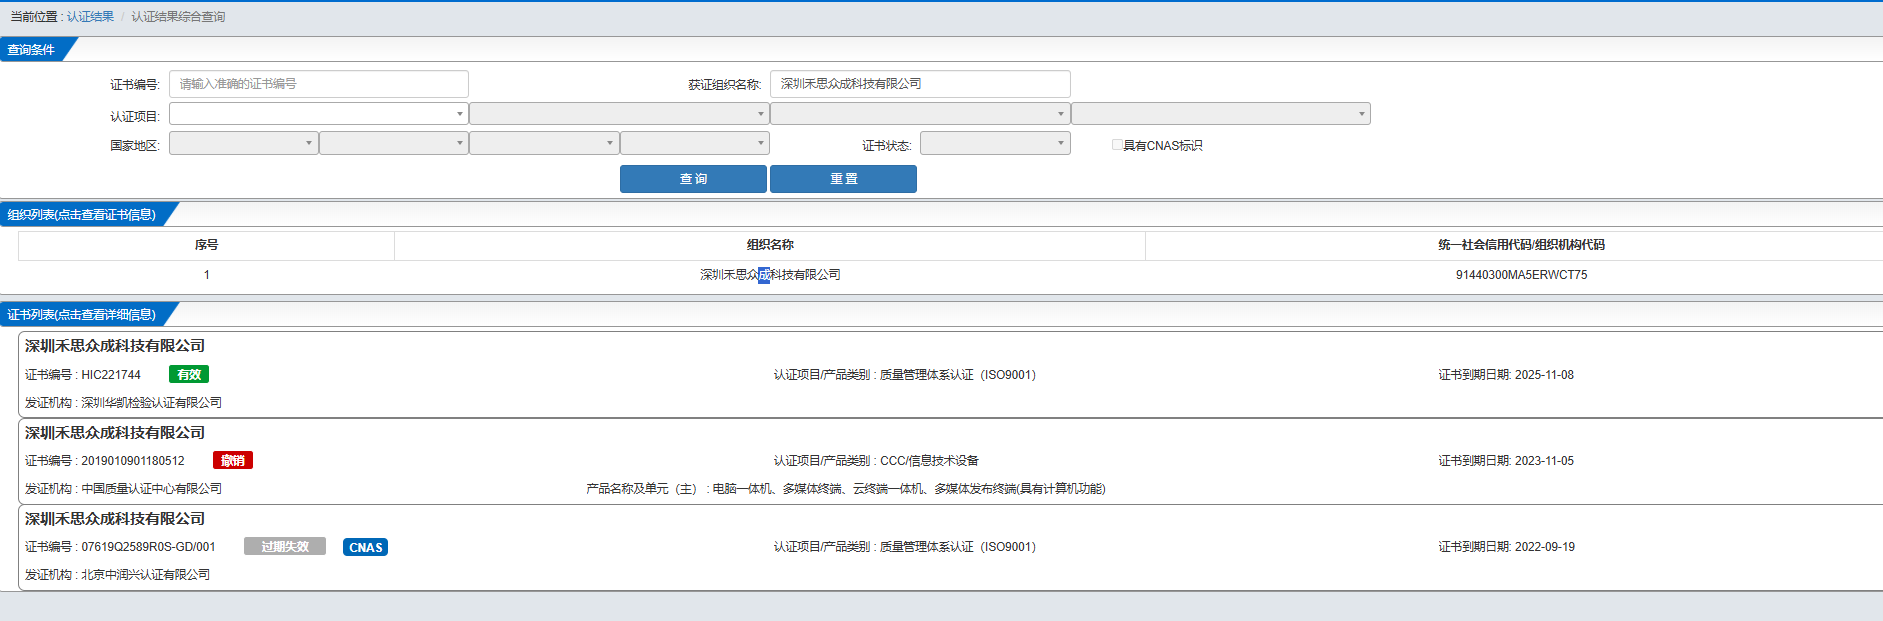Tick the 具有CNAS标识 checkbox
Image resolution: width=1883 pixels, height=621 pixels.
pos(1117,145)
